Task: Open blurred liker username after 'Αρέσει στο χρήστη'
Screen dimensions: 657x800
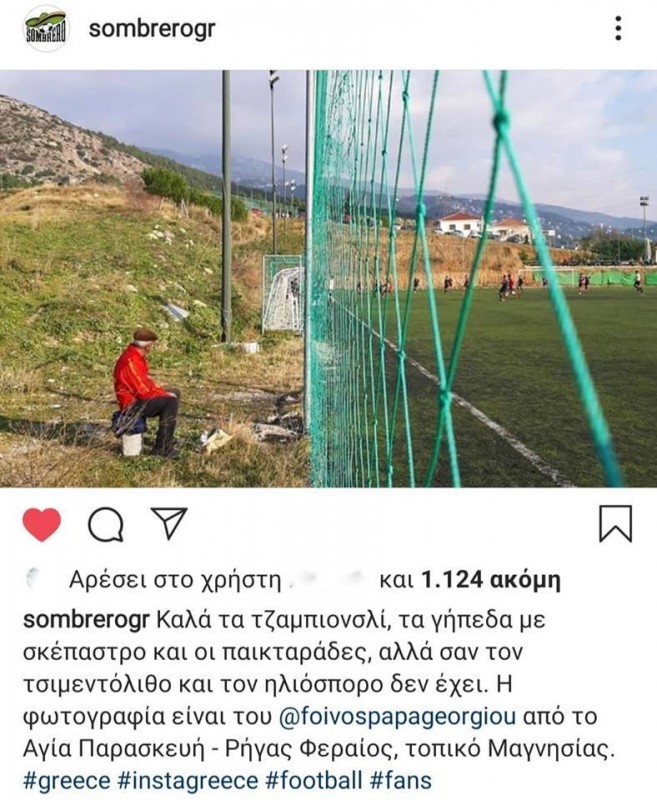Action: click(327, 579)
